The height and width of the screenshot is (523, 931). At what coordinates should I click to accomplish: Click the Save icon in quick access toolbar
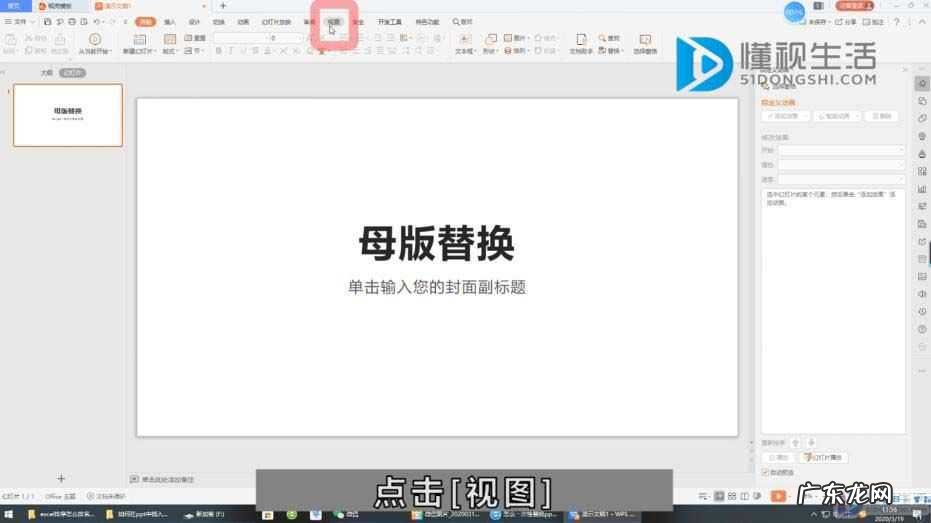48,22
